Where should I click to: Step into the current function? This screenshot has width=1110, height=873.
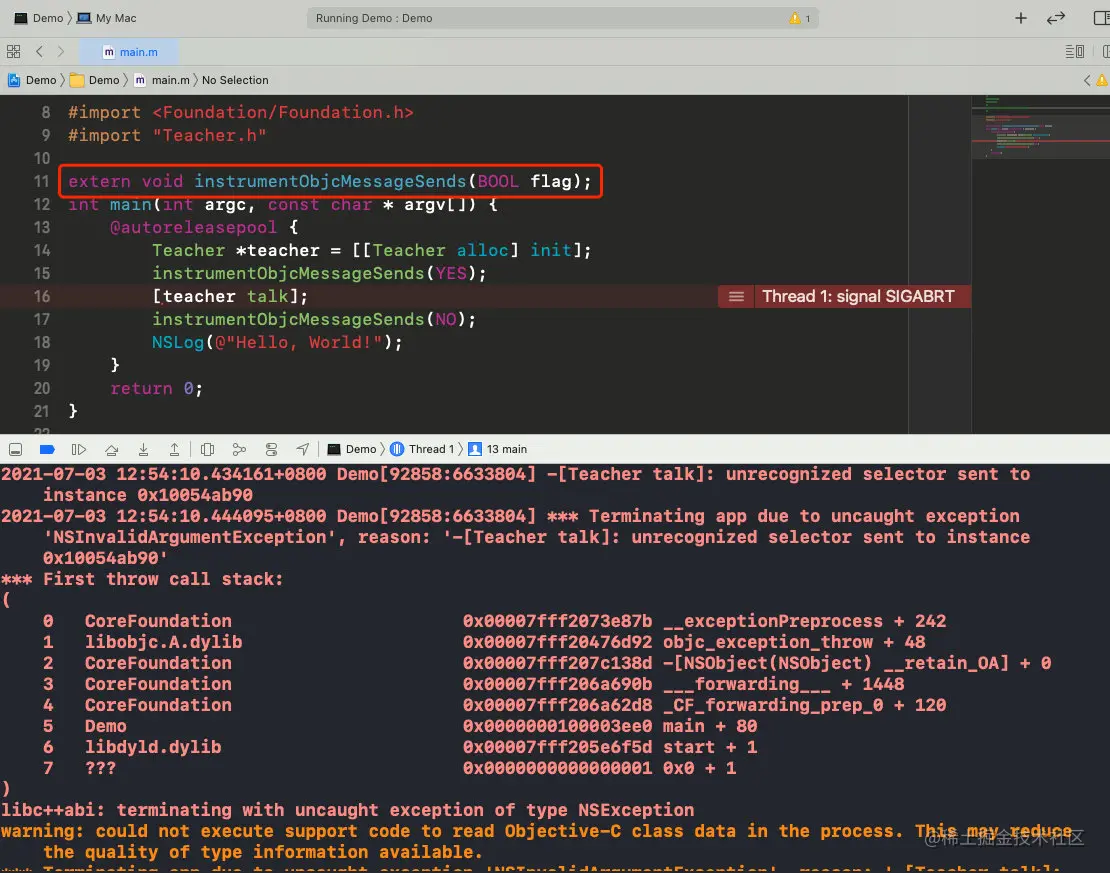pyautogui.click(x=143, y=450)
